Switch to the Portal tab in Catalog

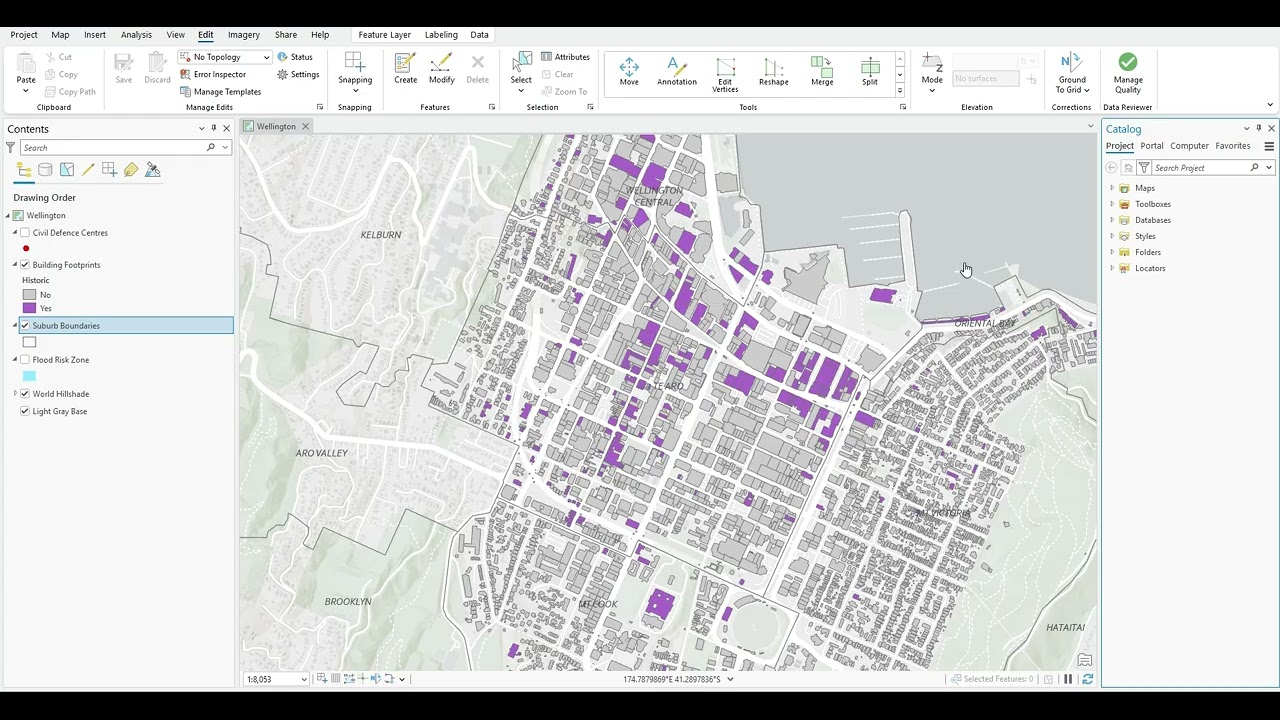pos(1152,146)
